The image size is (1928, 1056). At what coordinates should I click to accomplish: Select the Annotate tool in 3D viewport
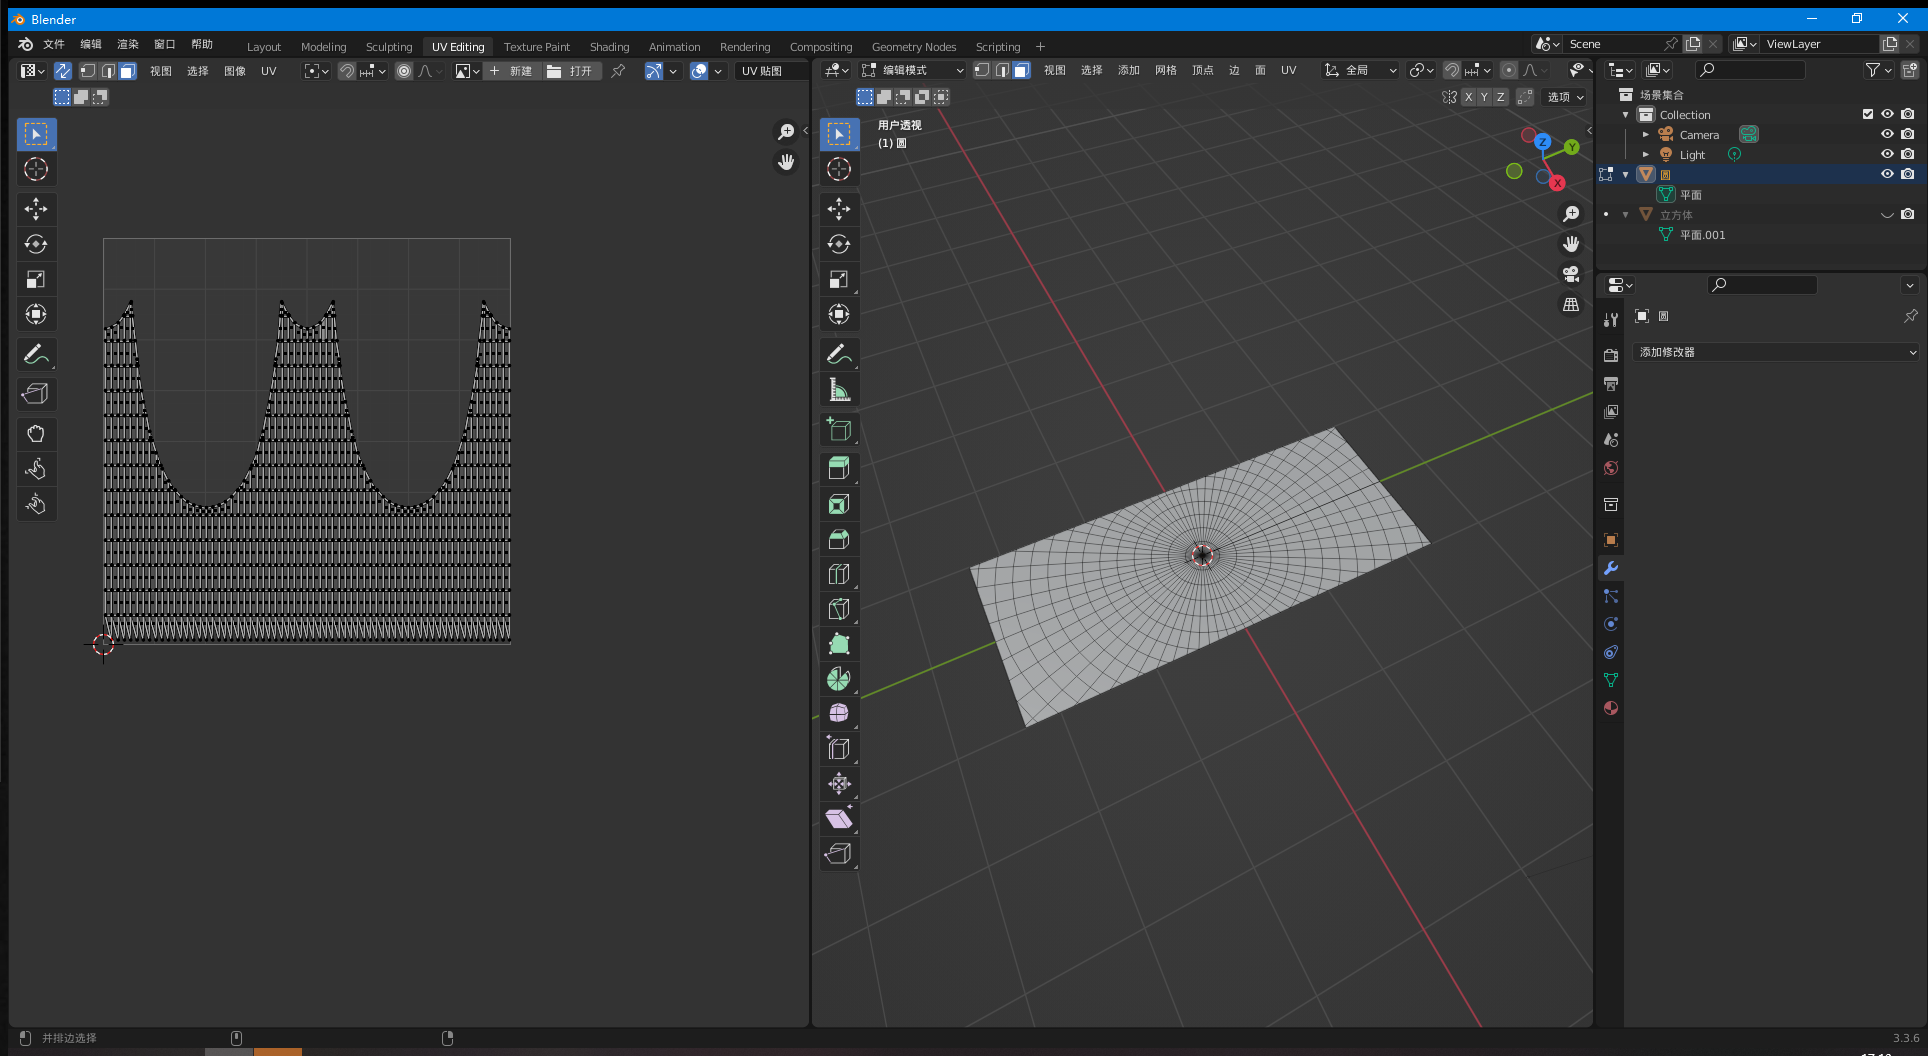click(839, 354)
